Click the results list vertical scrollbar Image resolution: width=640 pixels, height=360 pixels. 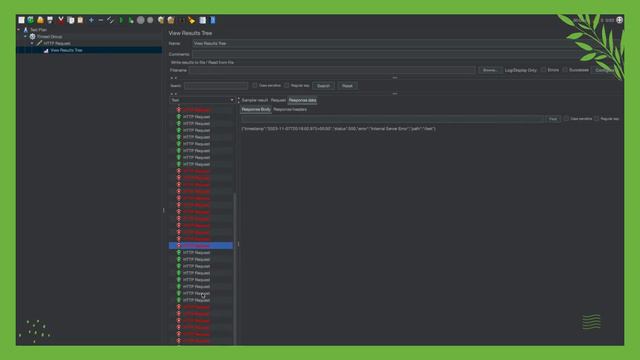(x=235, y=269)
